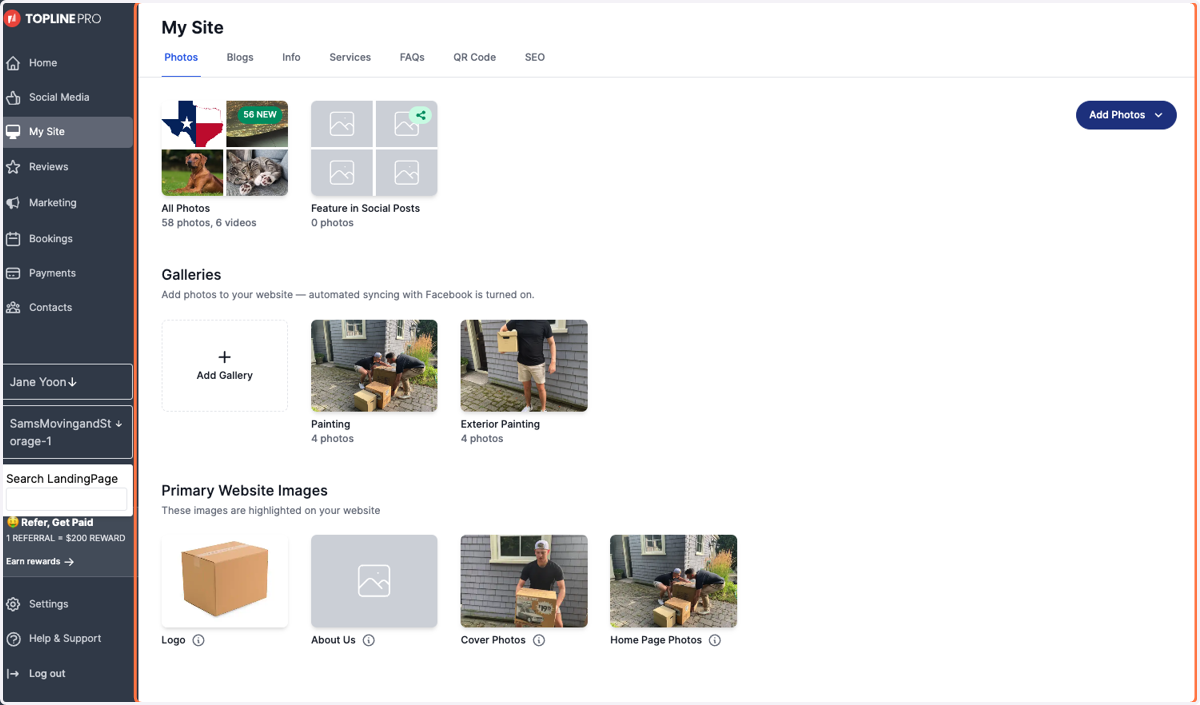
Task: Click the plus icon in Add Gallery
Action: tap(224, 357)
